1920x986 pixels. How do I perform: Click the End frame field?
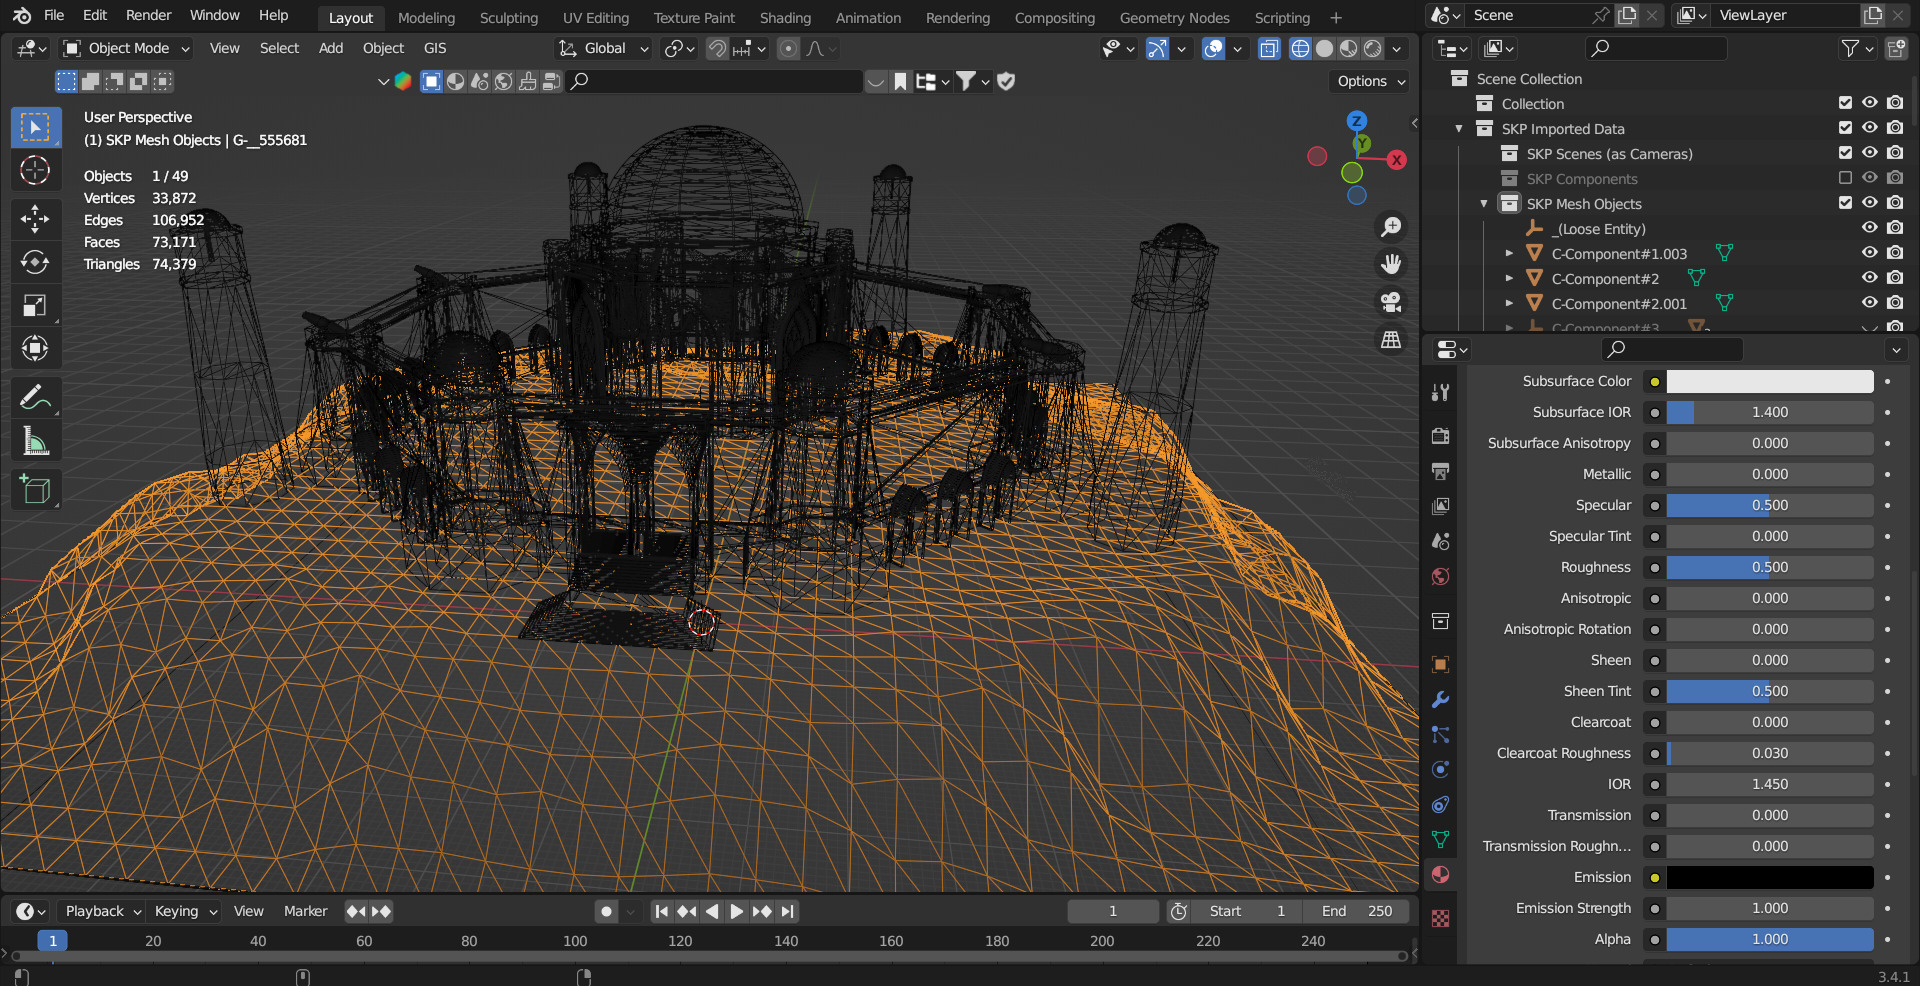click(x=1356, y=911)
